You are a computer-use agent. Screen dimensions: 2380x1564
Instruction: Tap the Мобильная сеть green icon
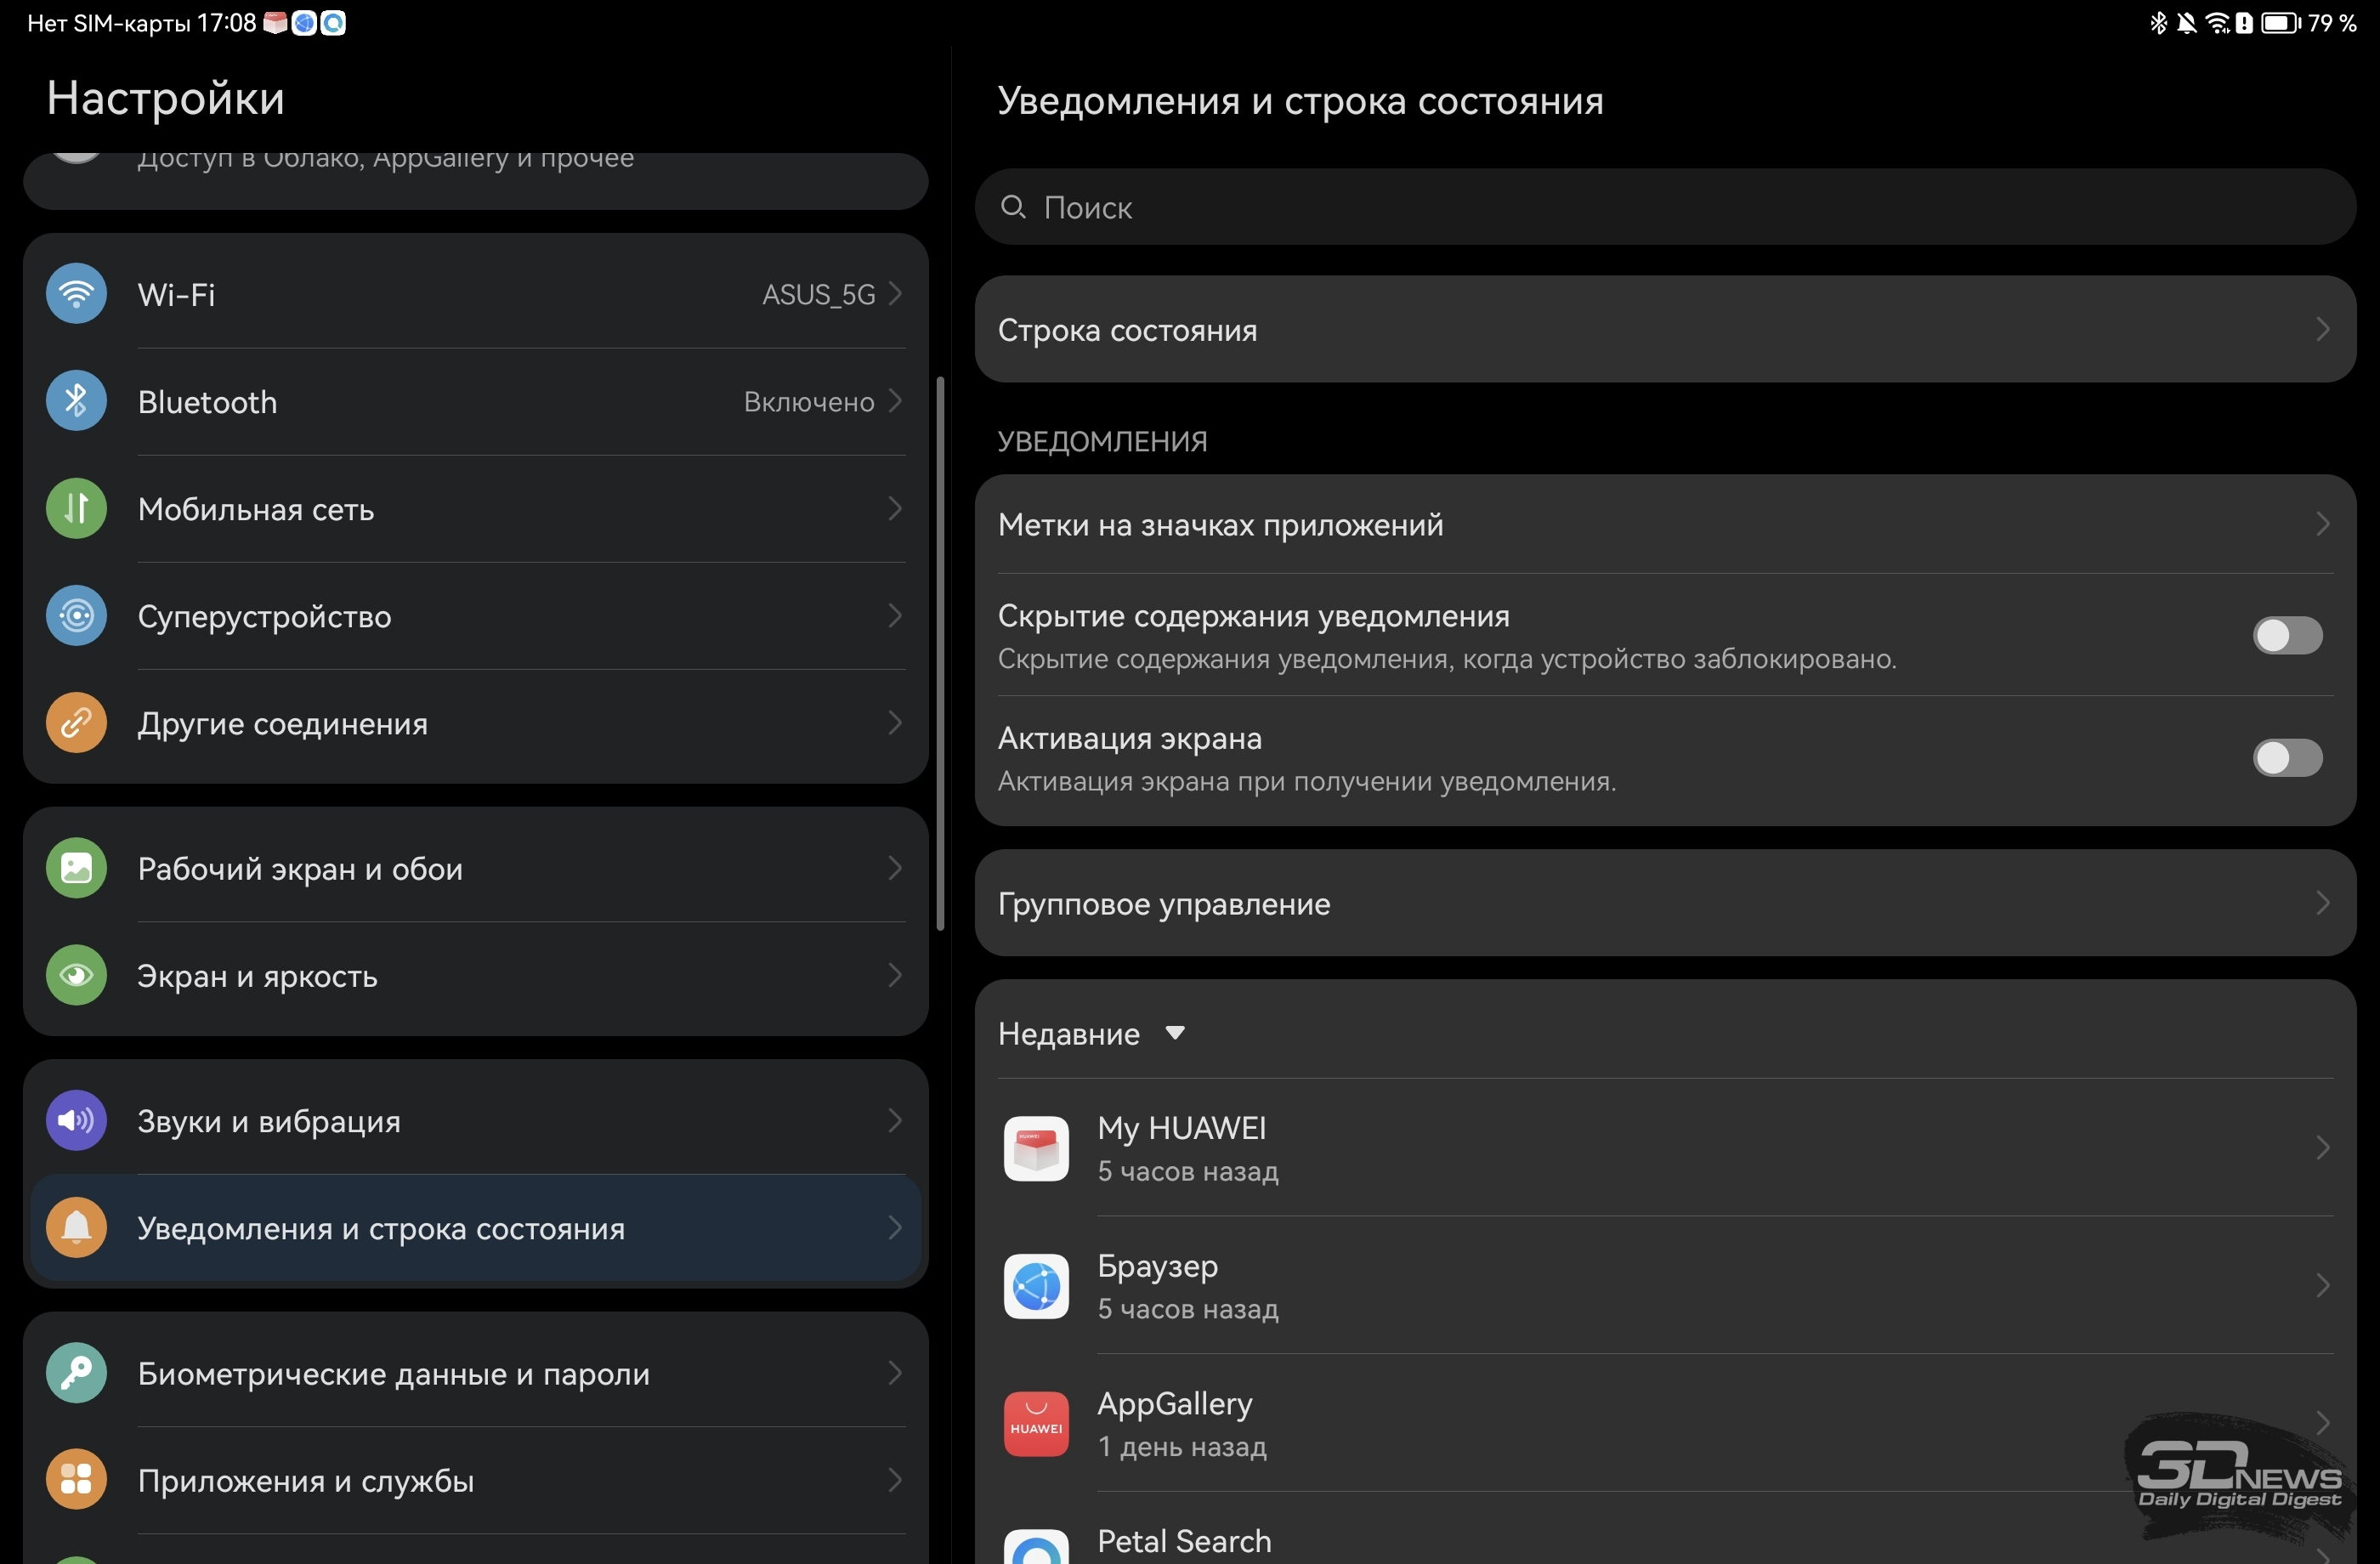[x=76, y=508]
